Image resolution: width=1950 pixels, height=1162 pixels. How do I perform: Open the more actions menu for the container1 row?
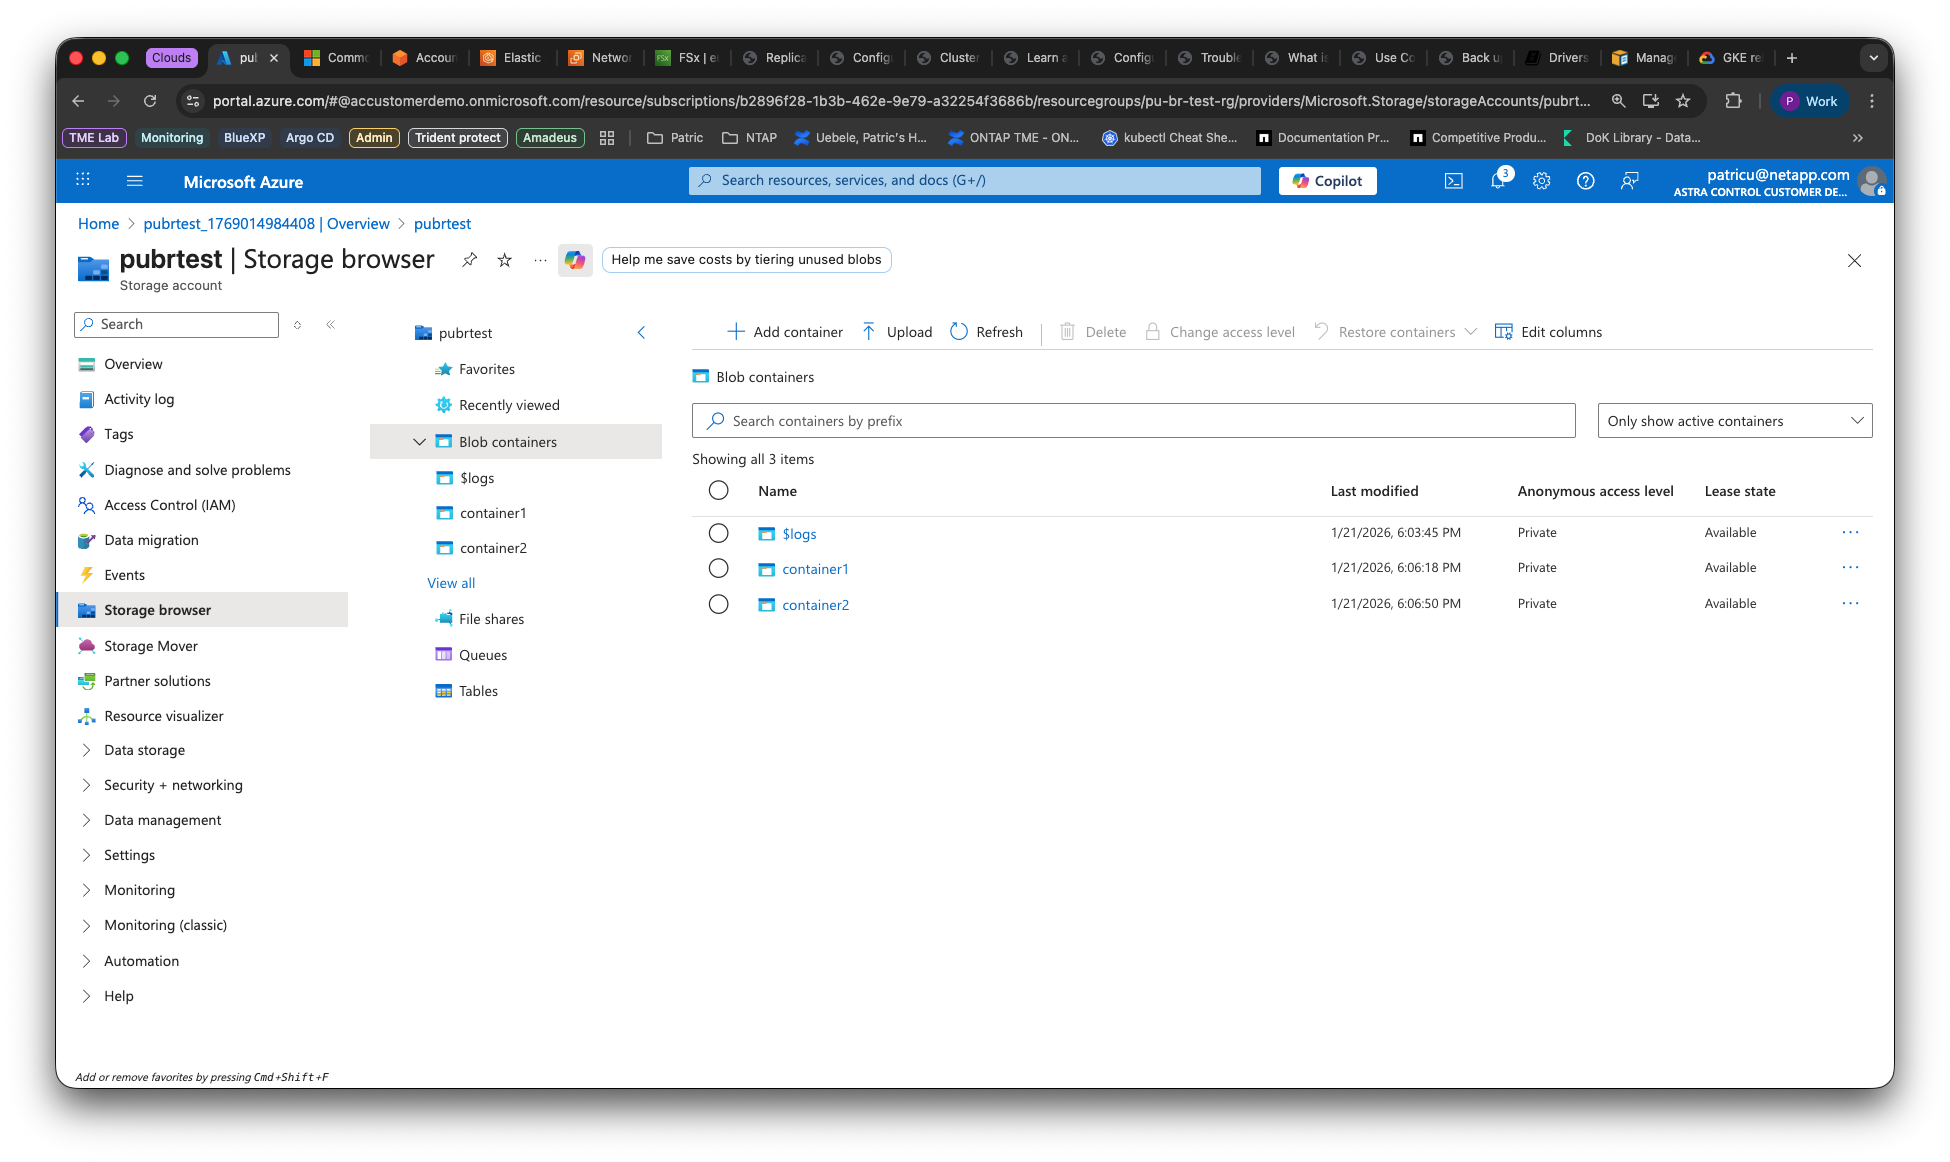(1851, 568)
